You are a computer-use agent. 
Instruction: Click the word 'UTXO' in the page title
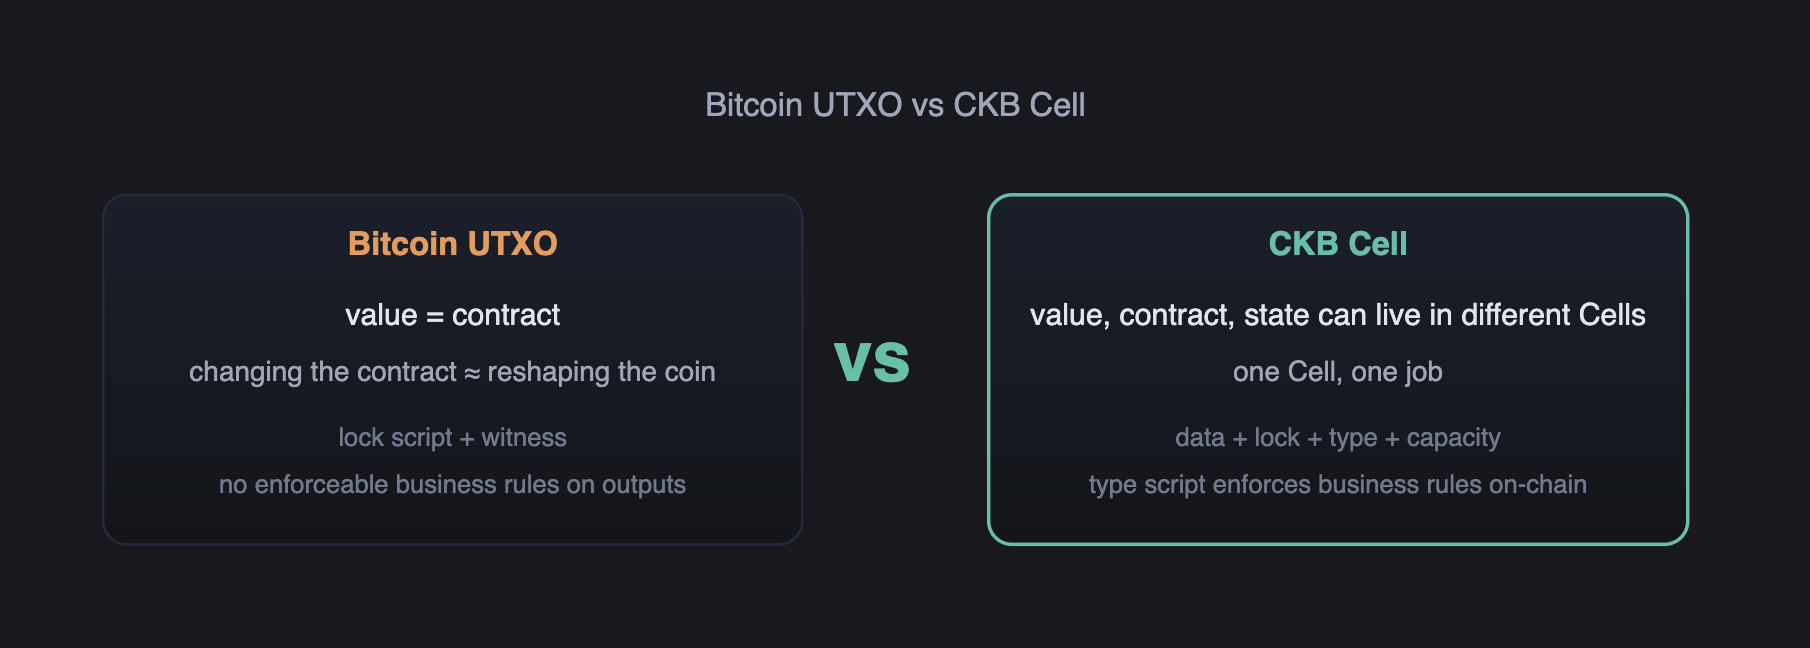[857, 105]
